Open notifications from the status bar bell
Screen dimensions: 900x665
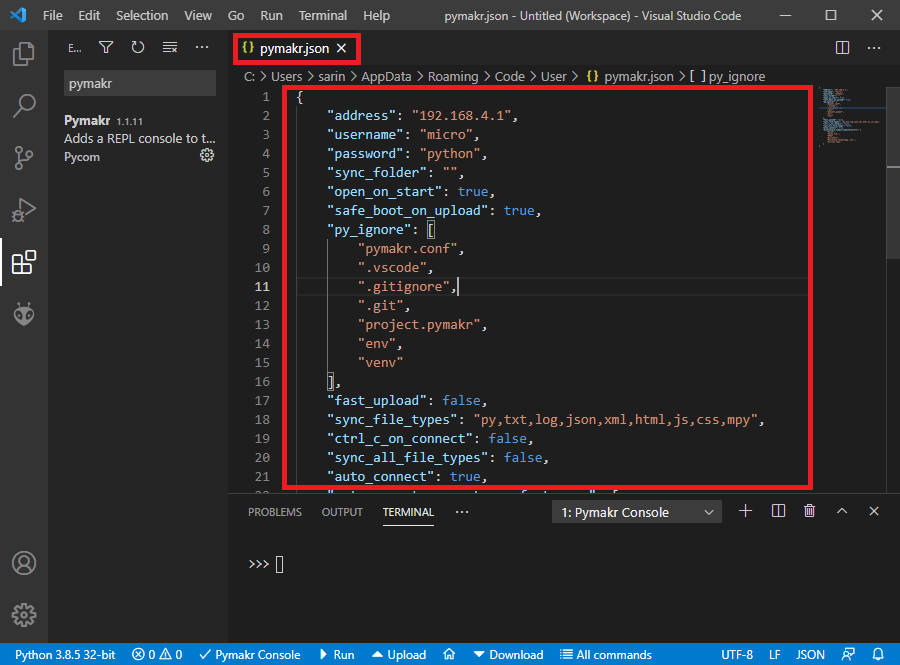click(878, 655)
